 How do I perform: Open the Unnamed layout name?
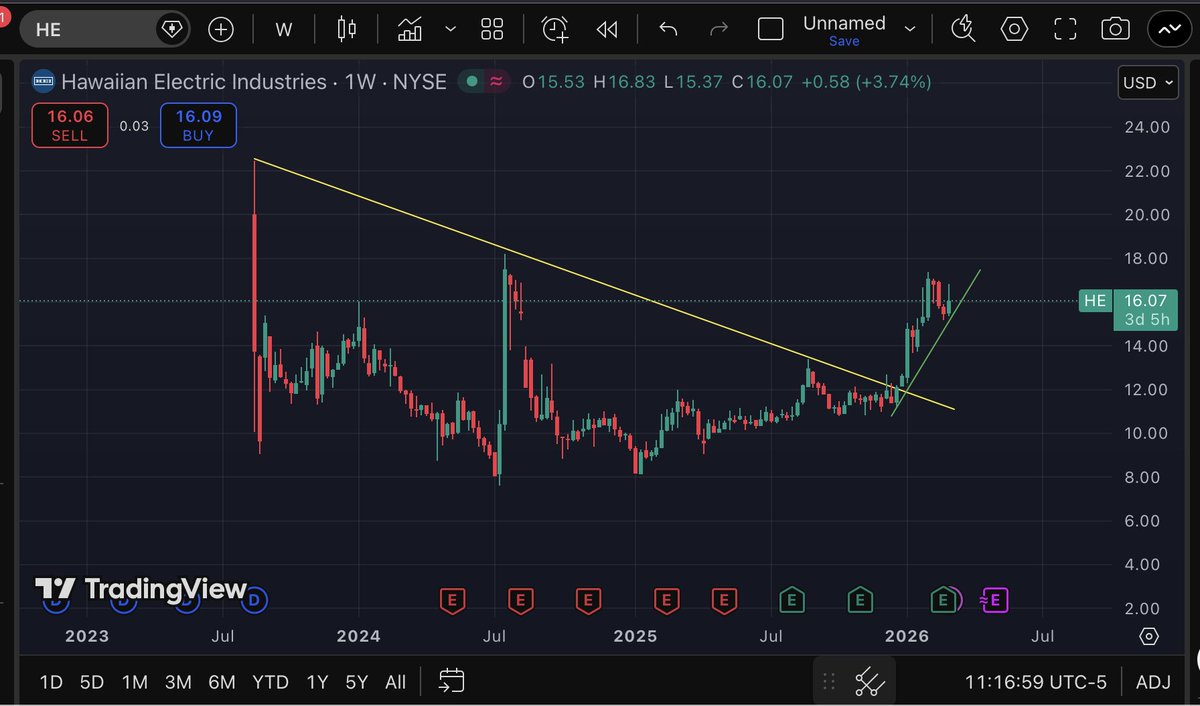pyautogui.click(x=844, y=23)
